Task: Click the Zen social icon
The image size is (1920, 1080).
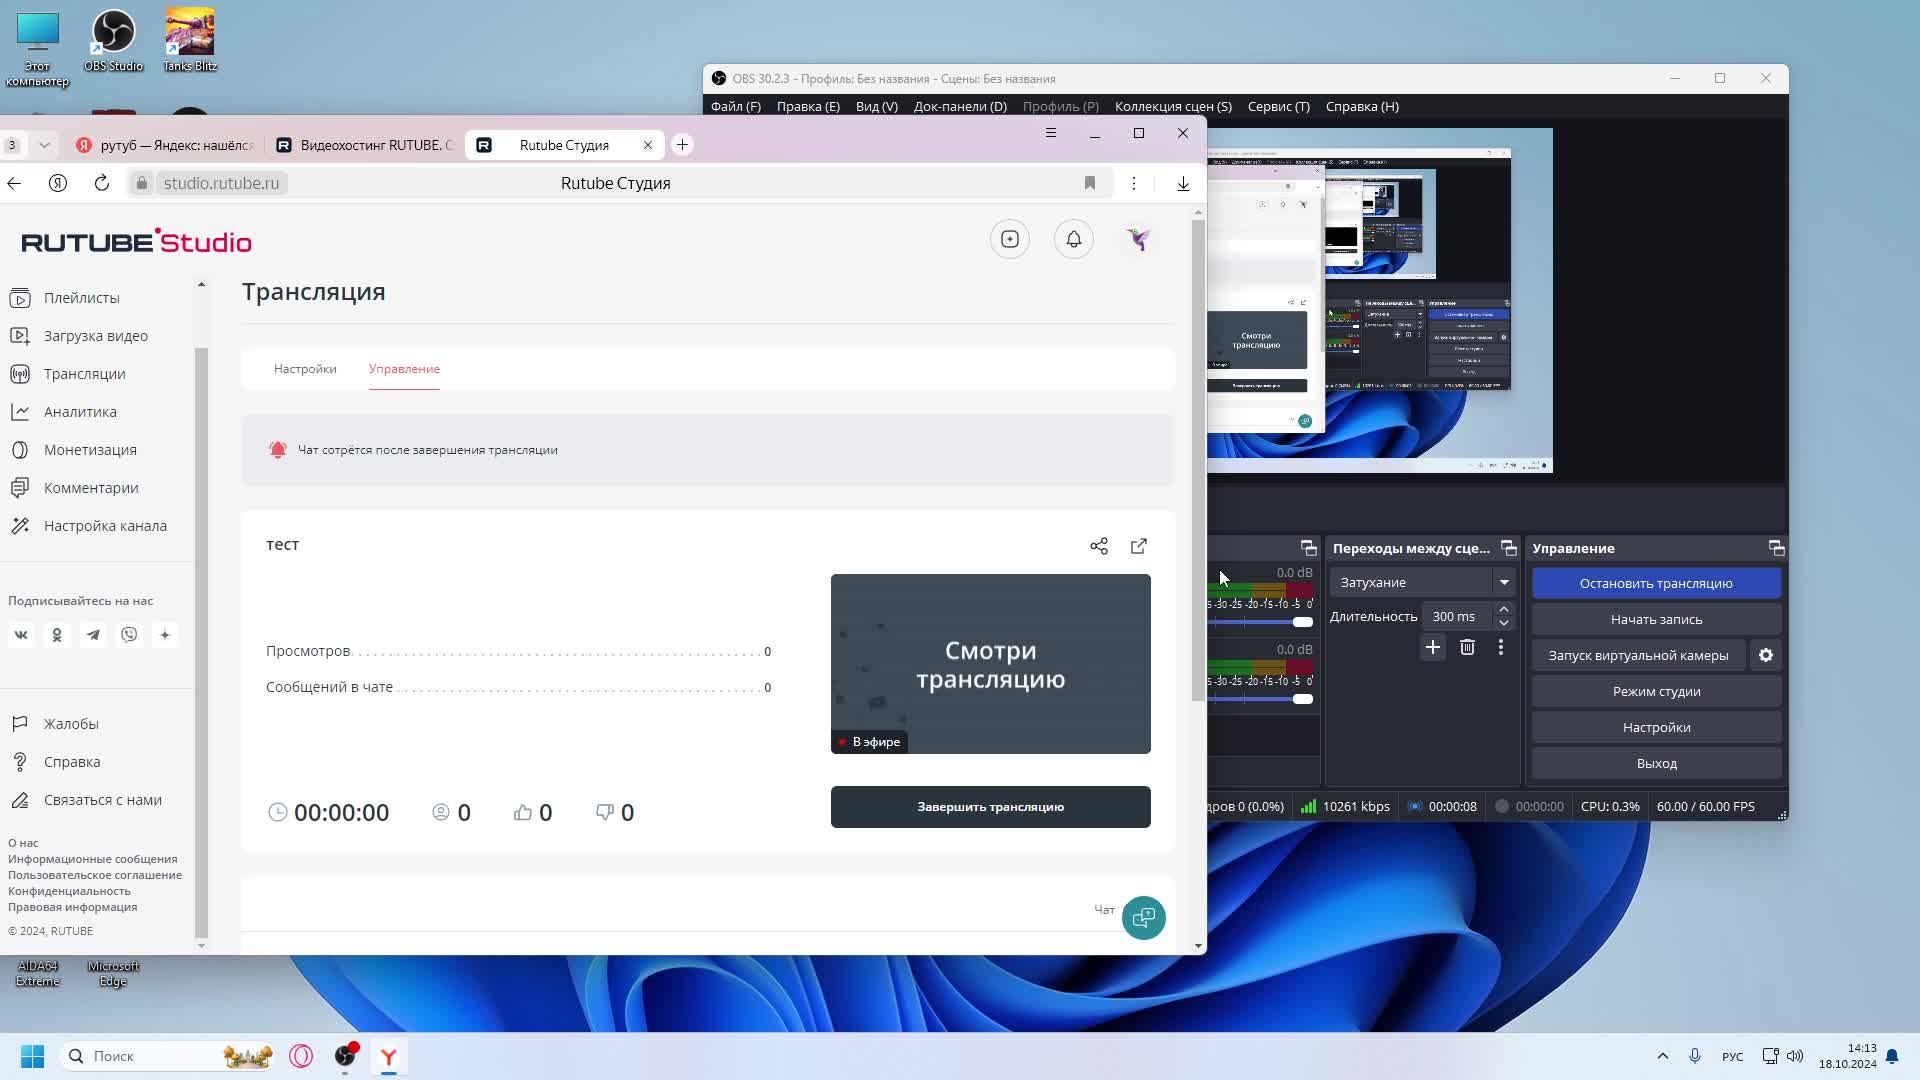Action: [165, 635]
